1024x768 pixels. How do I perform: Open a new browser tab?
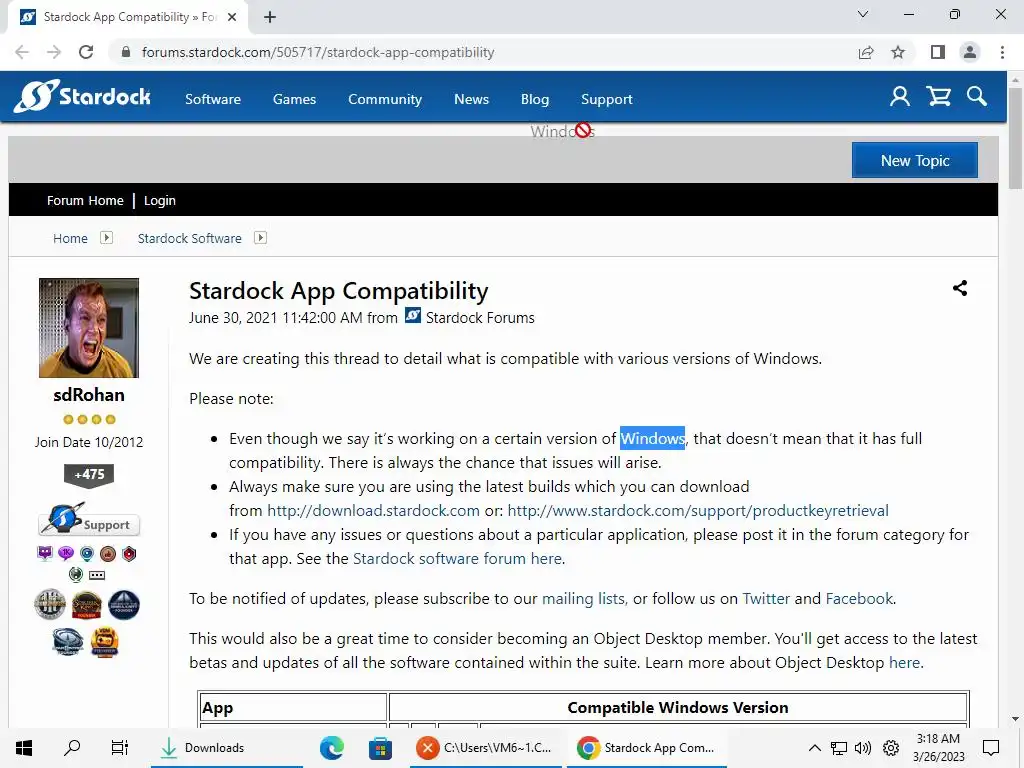tap(270, 17)
